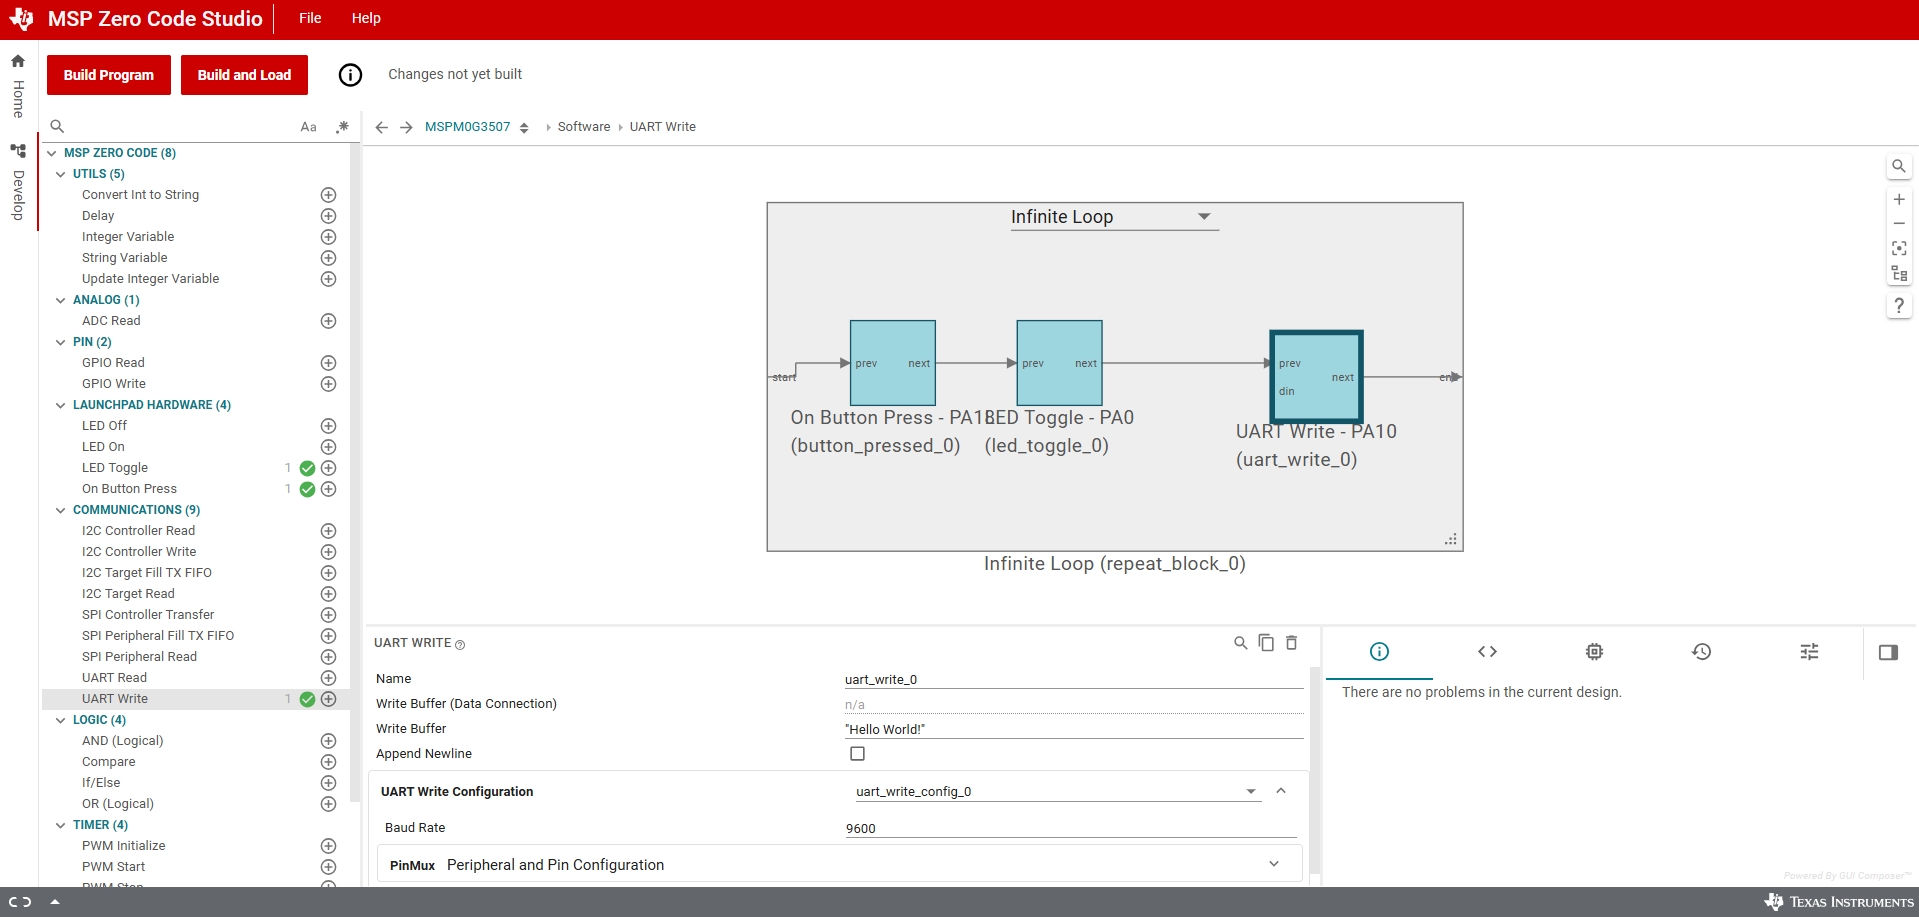Enable the Append Newline checkbox
Viewport: 1919px width, 917px height.
[x=857, y=754]
